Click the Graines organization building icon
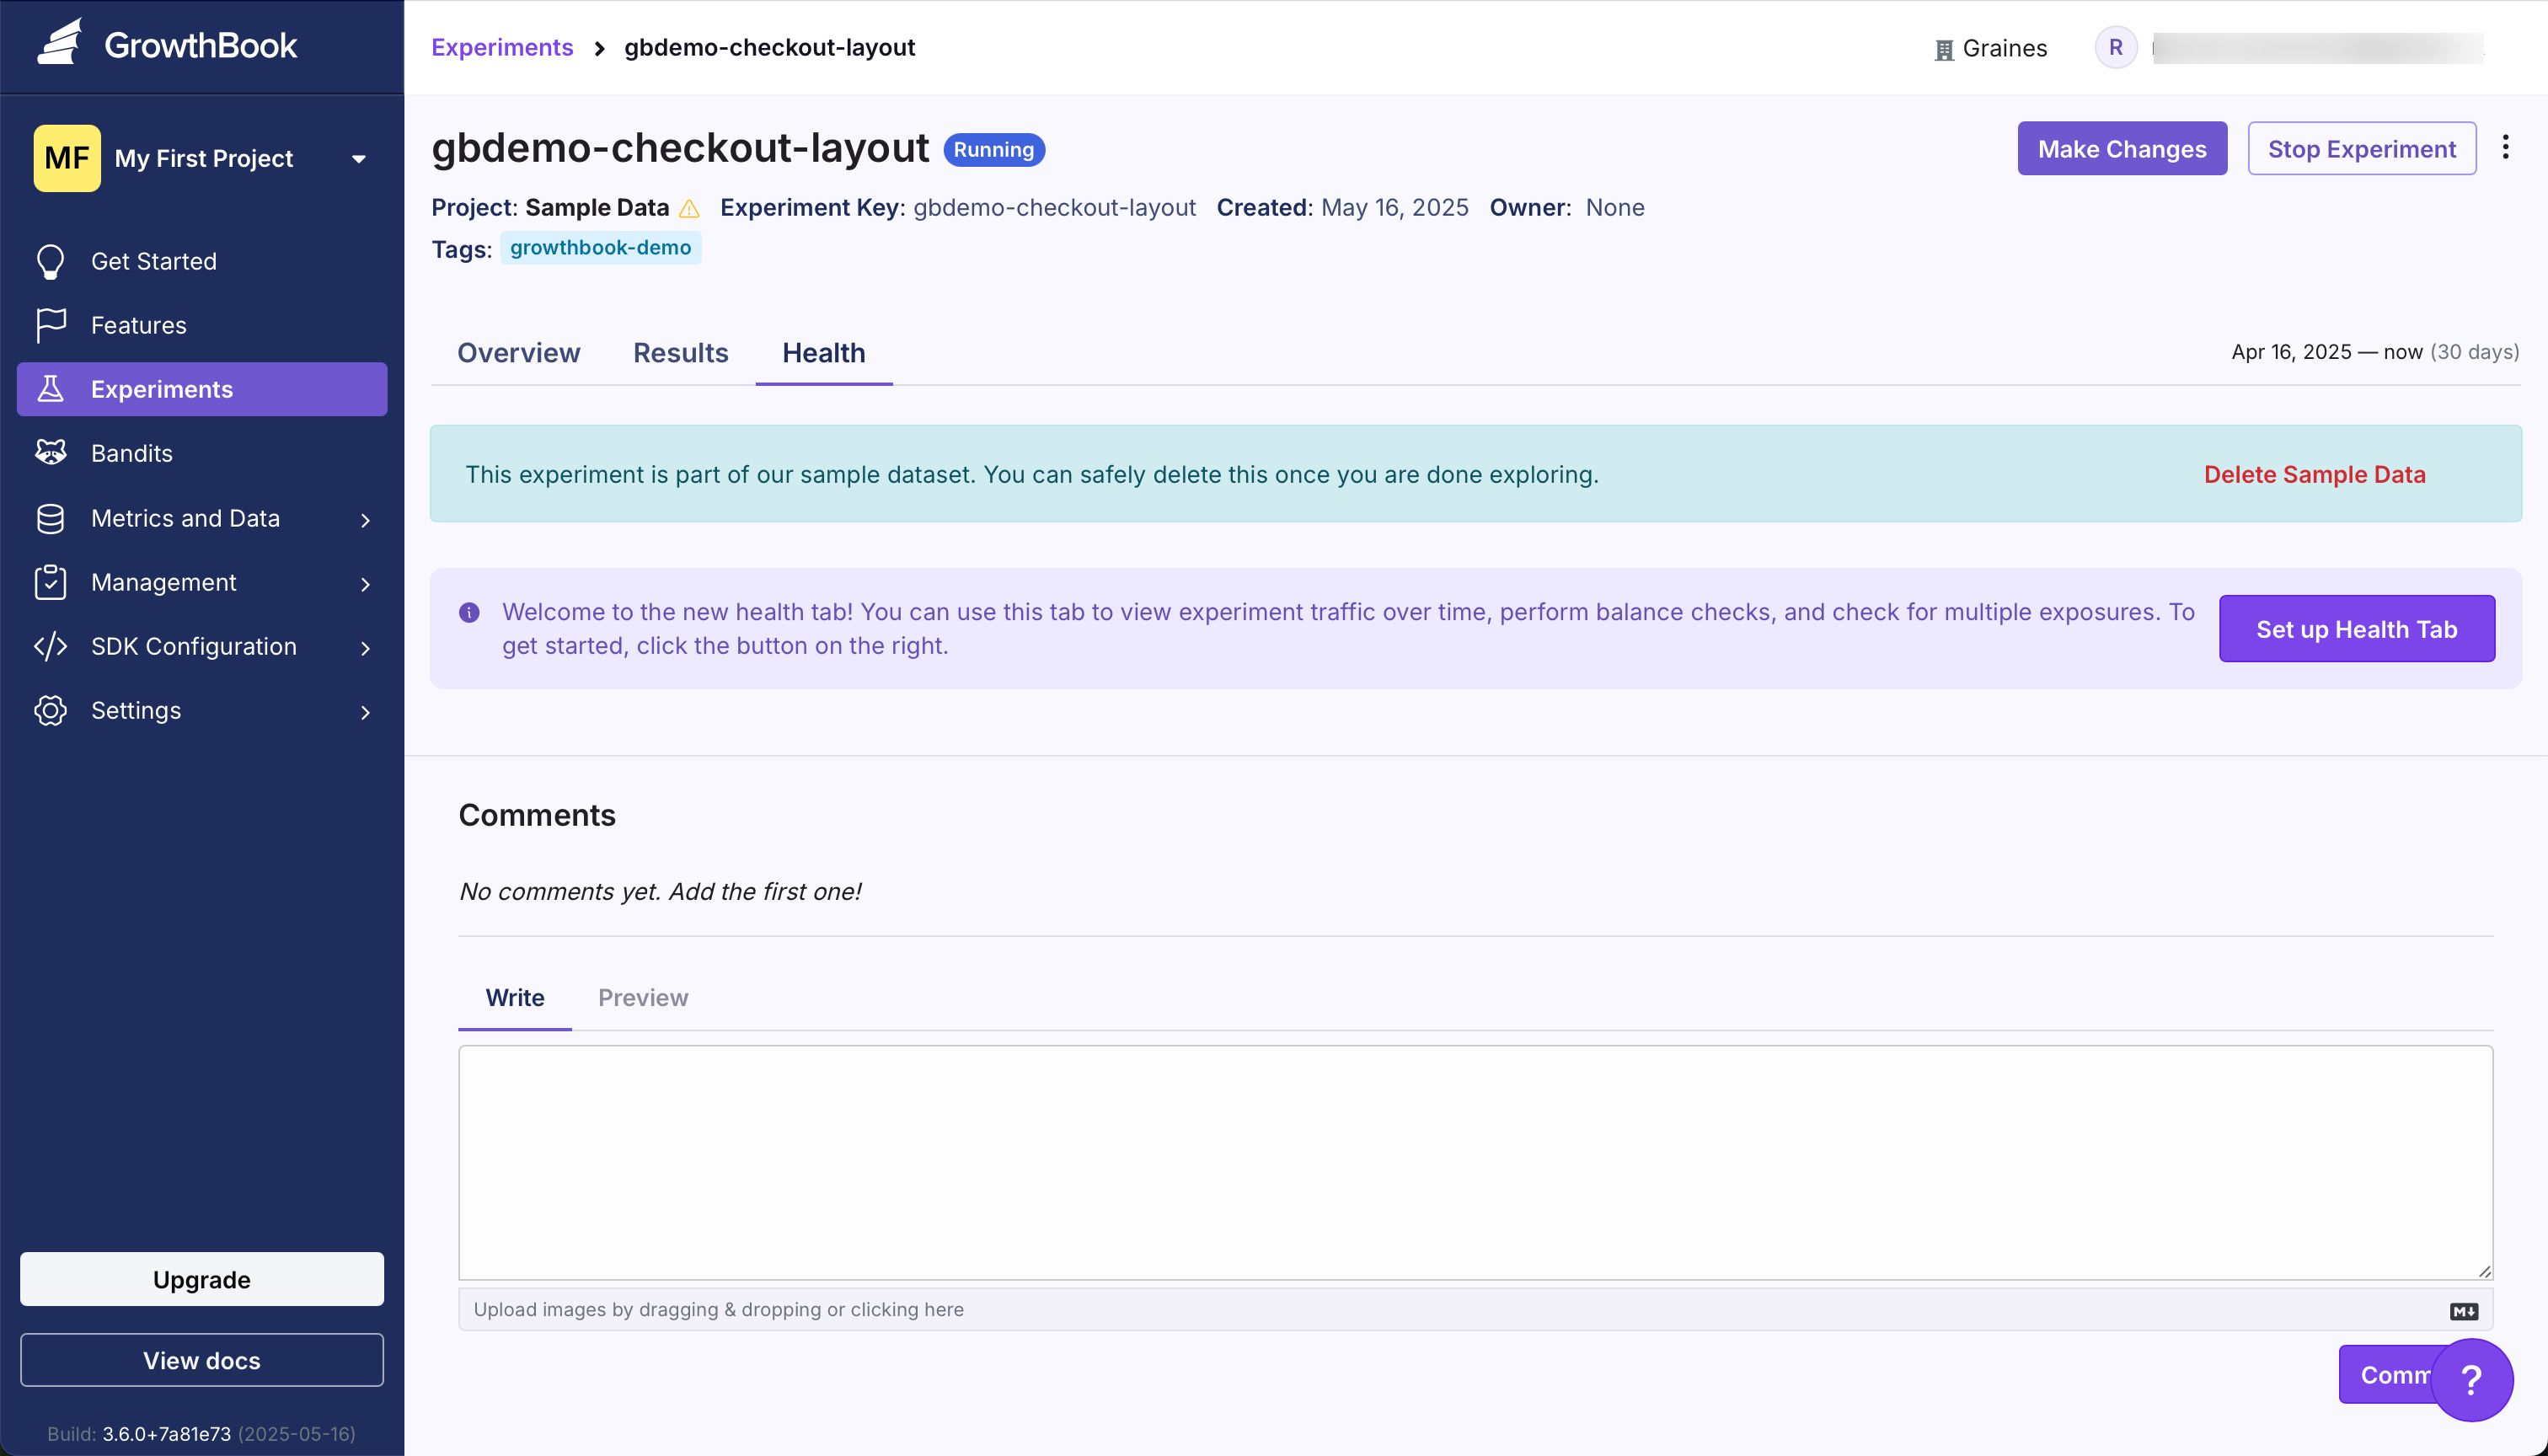The image size is (2548, 1456). tap(1943, 50)
